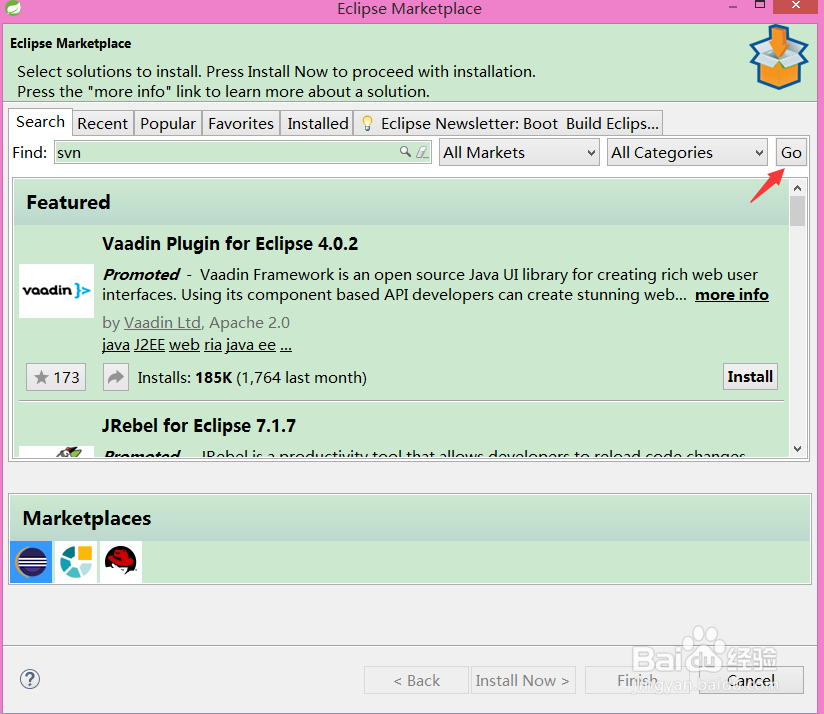Select the Obeo Marketplace catalog icon
The width and height of the screenshot is (824, 714).
(76, 562)
